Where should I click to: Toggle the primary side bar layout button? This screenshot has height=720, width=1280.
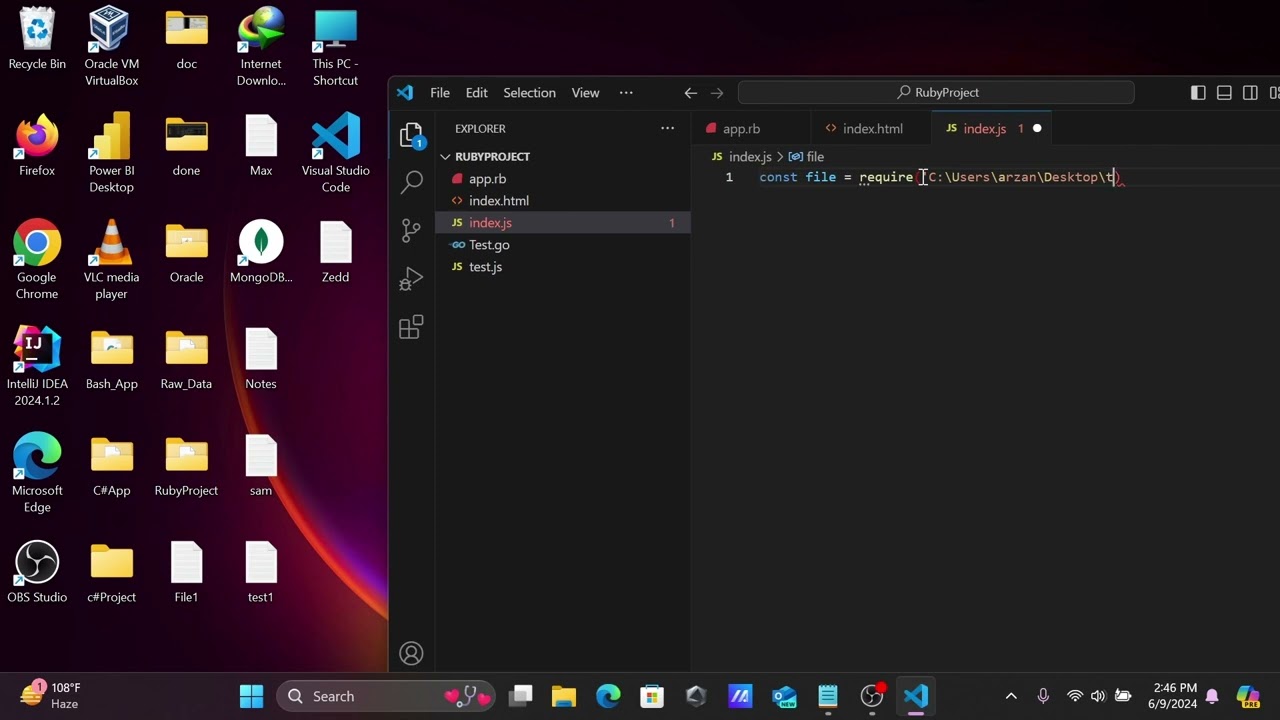pyautogui.click(x=1198, y=93)
